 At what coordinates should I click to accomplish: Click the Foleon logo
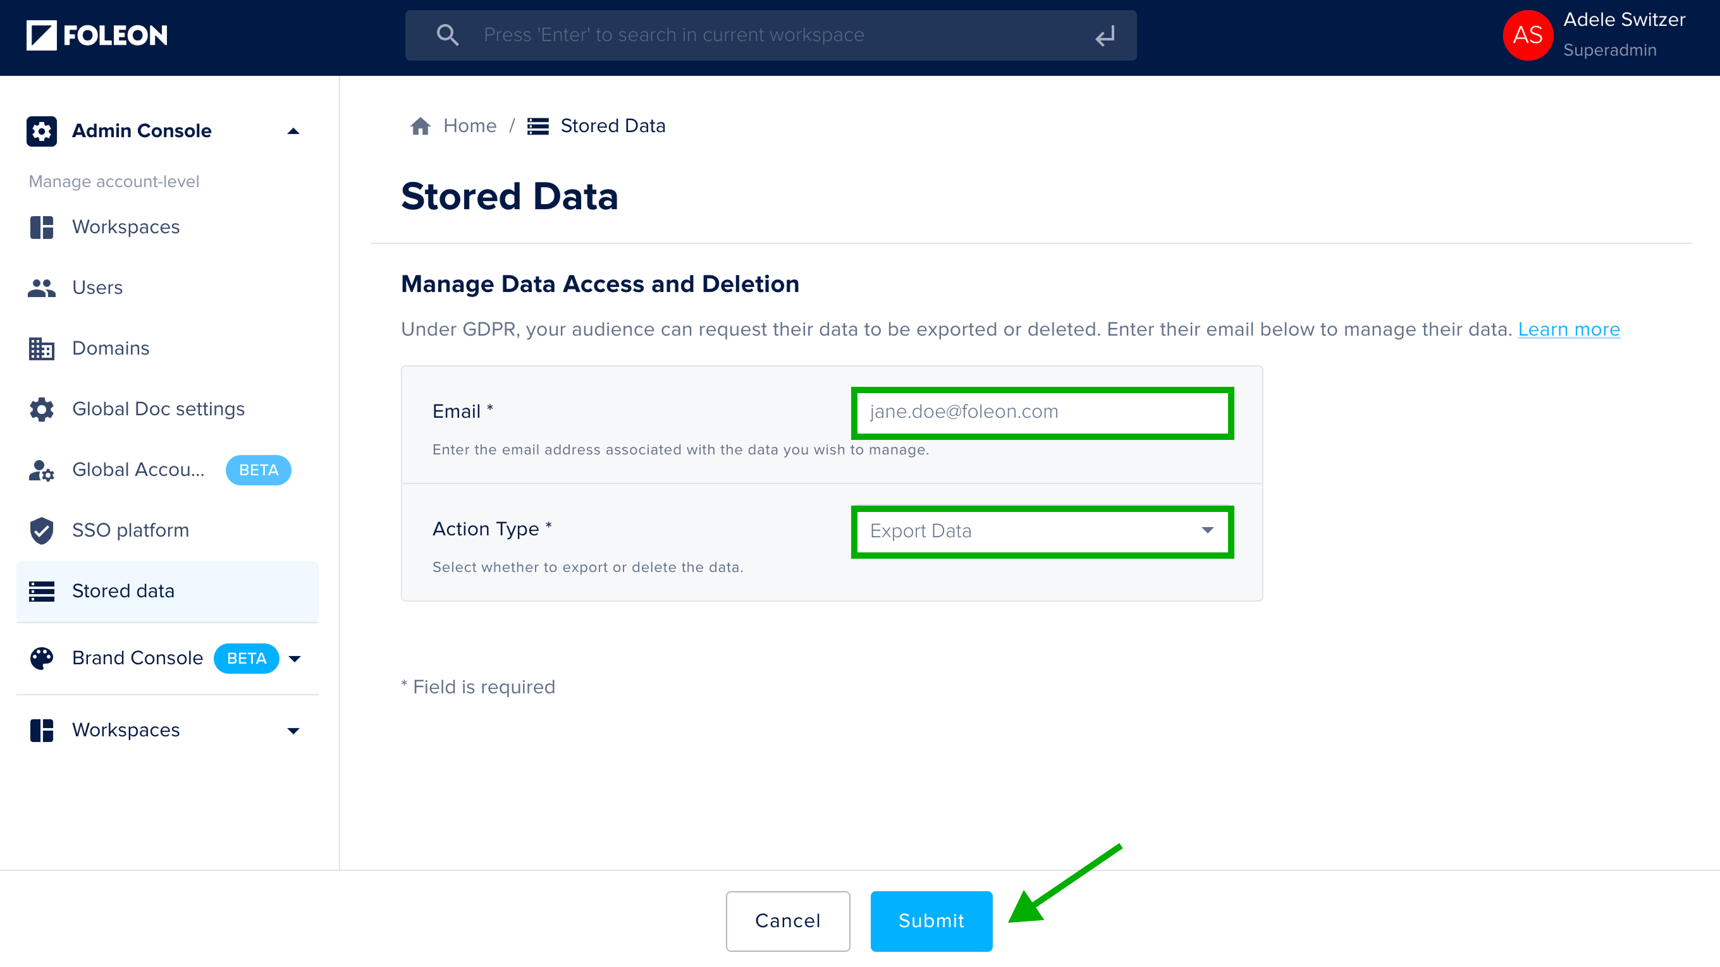[97, 35]
